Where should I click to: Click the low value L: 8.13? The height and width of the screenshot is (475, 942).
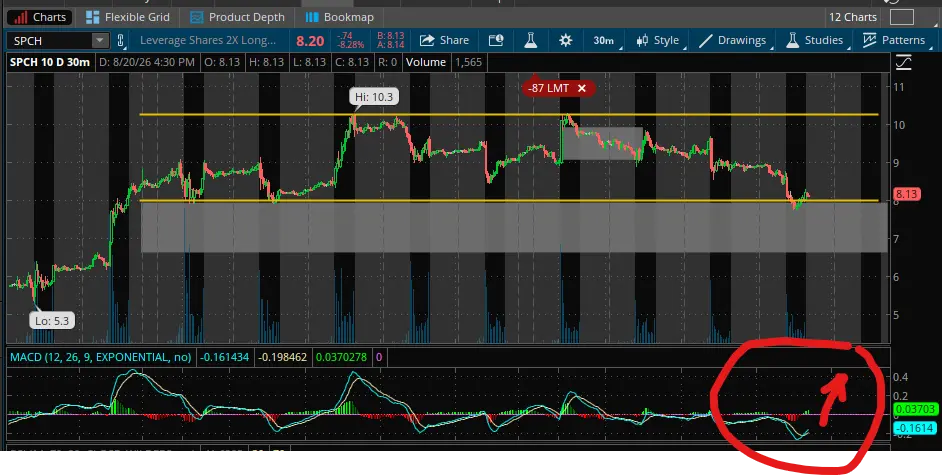pyautogui.click(x=308, y=62)
